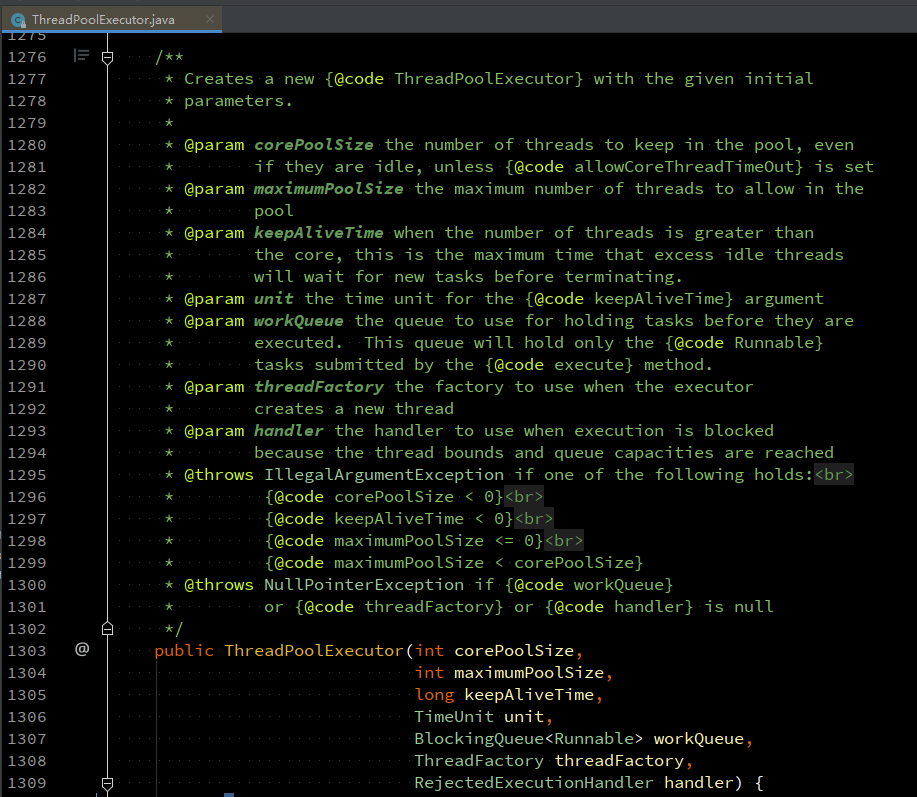The height and width of the screenshot is (797, 917).
Task: Click line number 1295 in the gutter
Action: click(x=26, y=475)
